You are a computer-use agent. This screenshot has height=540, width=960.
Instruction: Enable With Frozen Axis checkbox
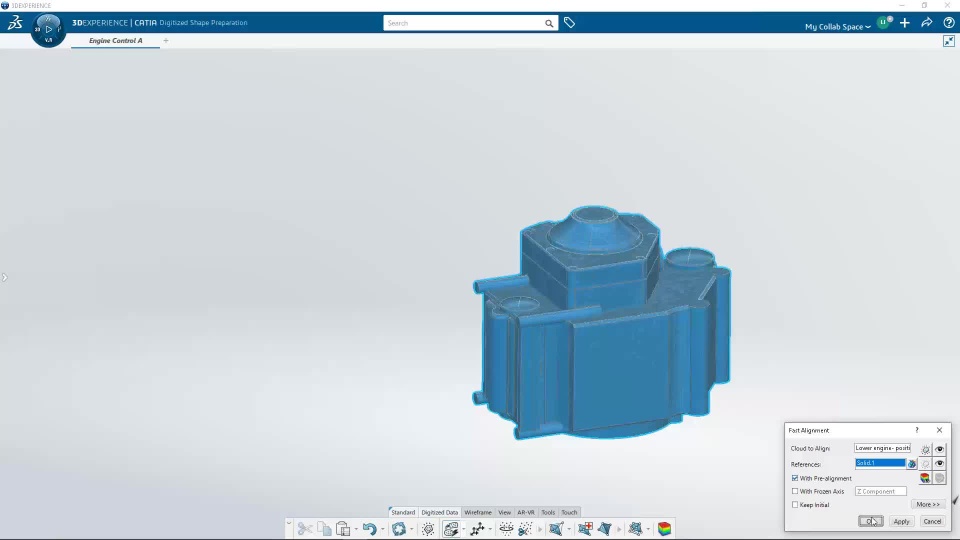point(795,491)
